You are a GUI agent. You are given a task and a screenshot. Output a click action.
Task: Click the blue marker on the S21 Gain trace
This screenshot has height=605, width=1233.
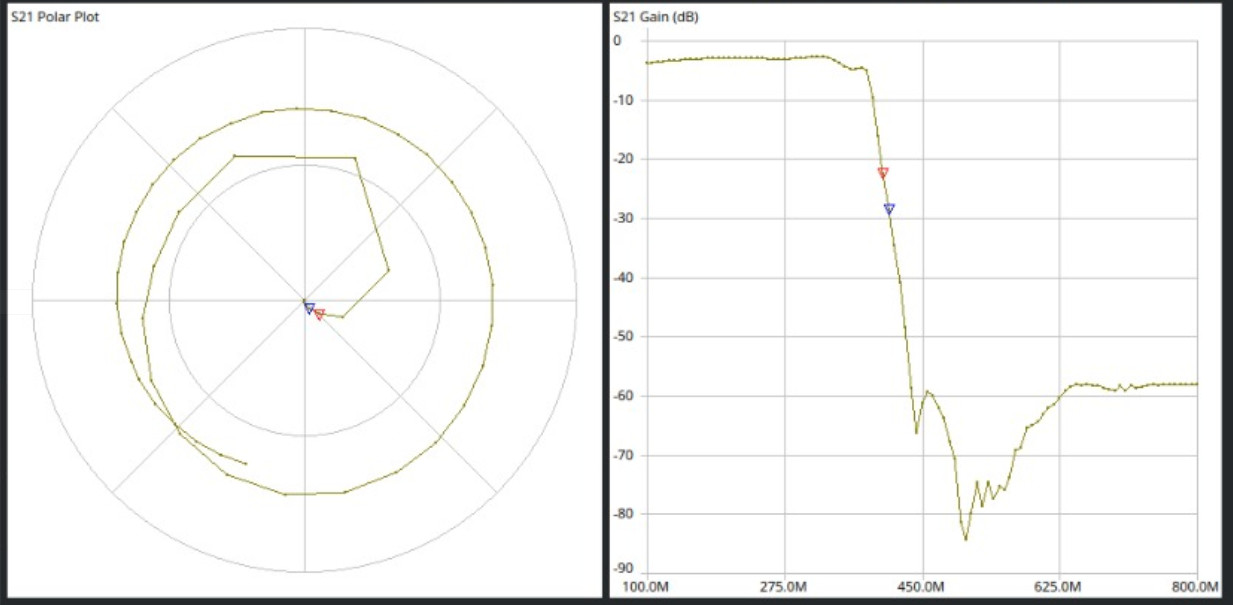coord(889,209)
